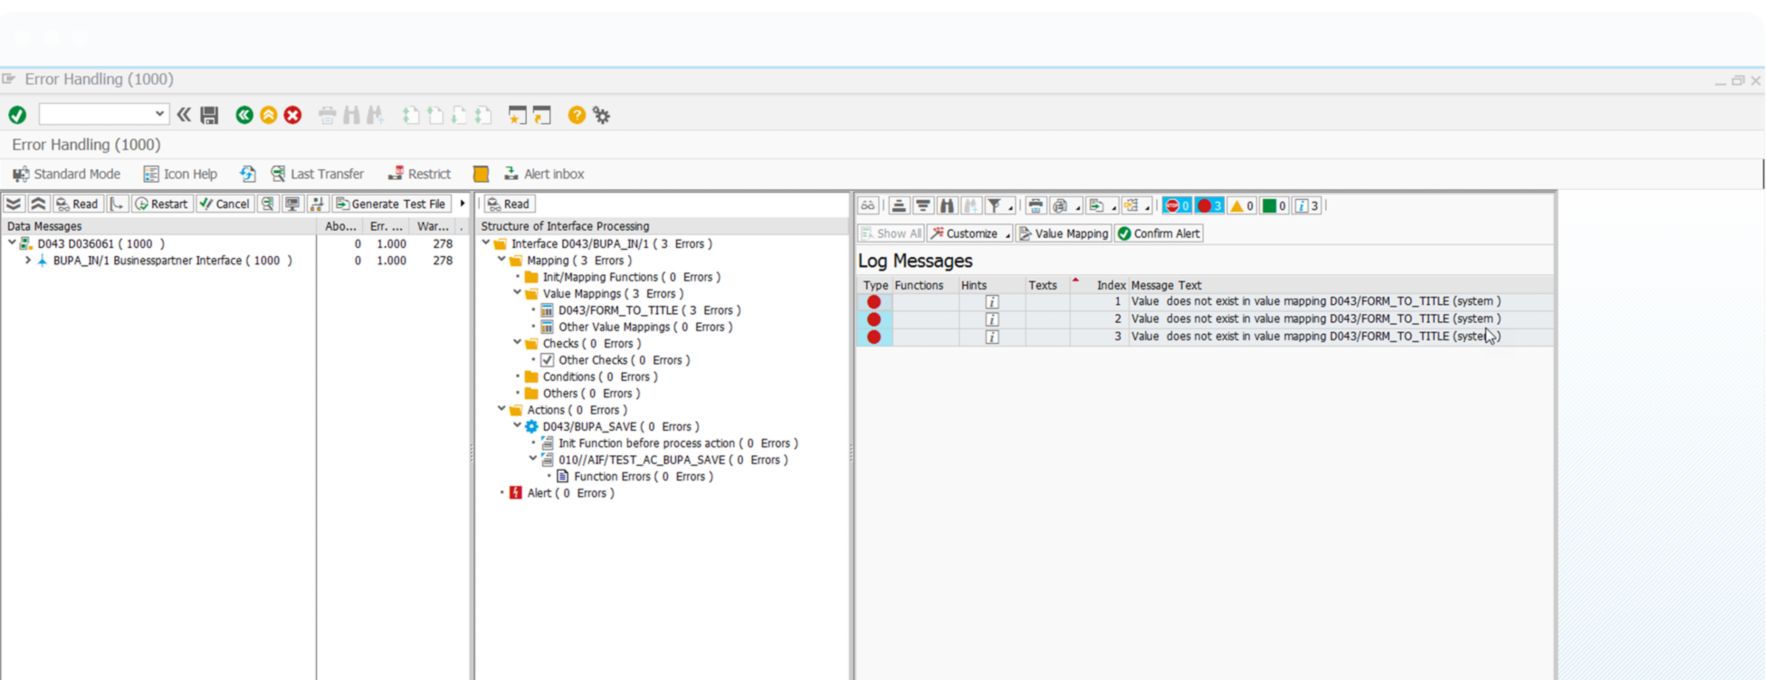Image resolution: width=1766 pixels, height=680 pixels.
Task: Click the Alert inbox button
Action: tap(543, 174)
